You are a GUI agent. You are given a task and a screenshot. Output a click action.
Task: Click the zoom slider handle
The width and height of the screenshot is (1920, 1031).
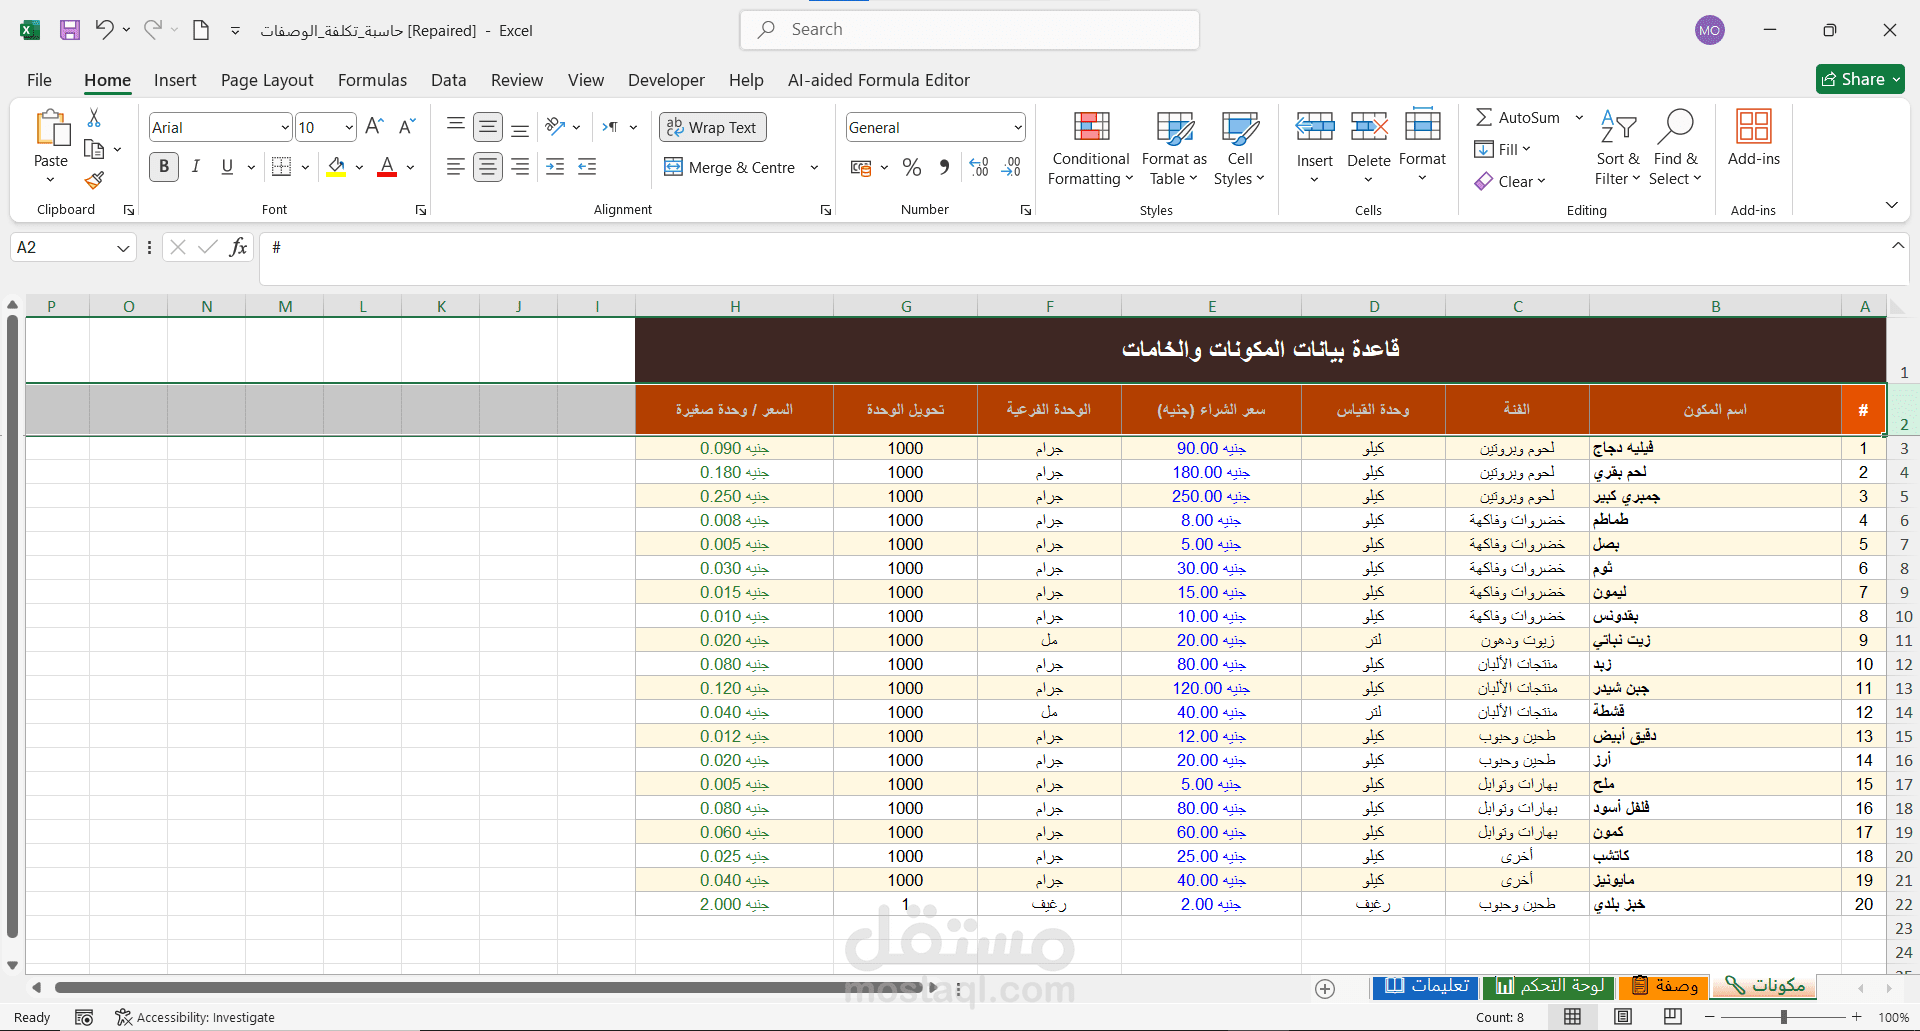click(x=1783, y=1017)
